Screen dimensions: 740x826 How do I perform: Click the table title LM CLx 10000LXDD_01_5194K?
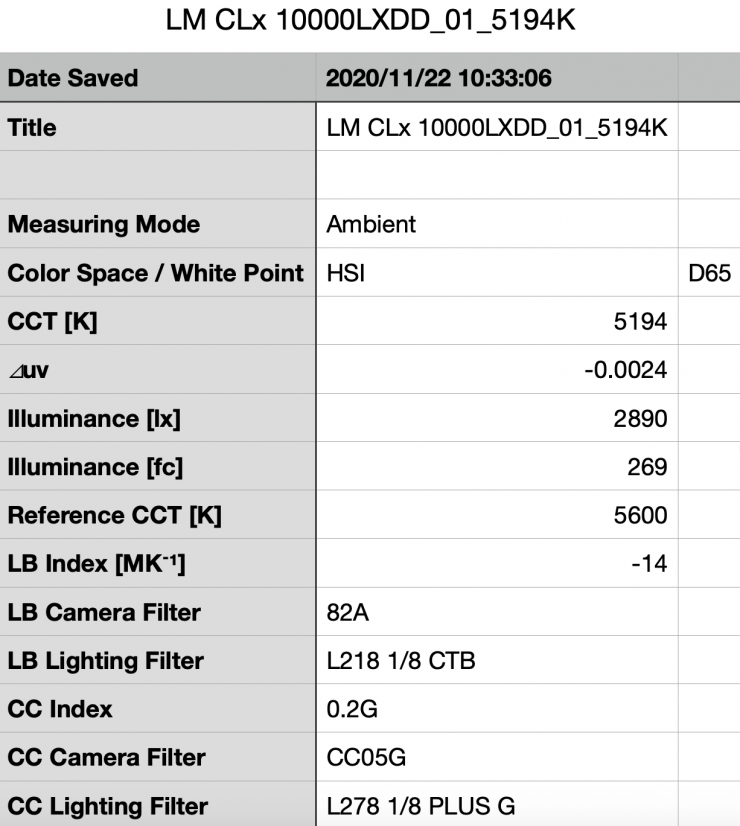[x=369, y=20]
